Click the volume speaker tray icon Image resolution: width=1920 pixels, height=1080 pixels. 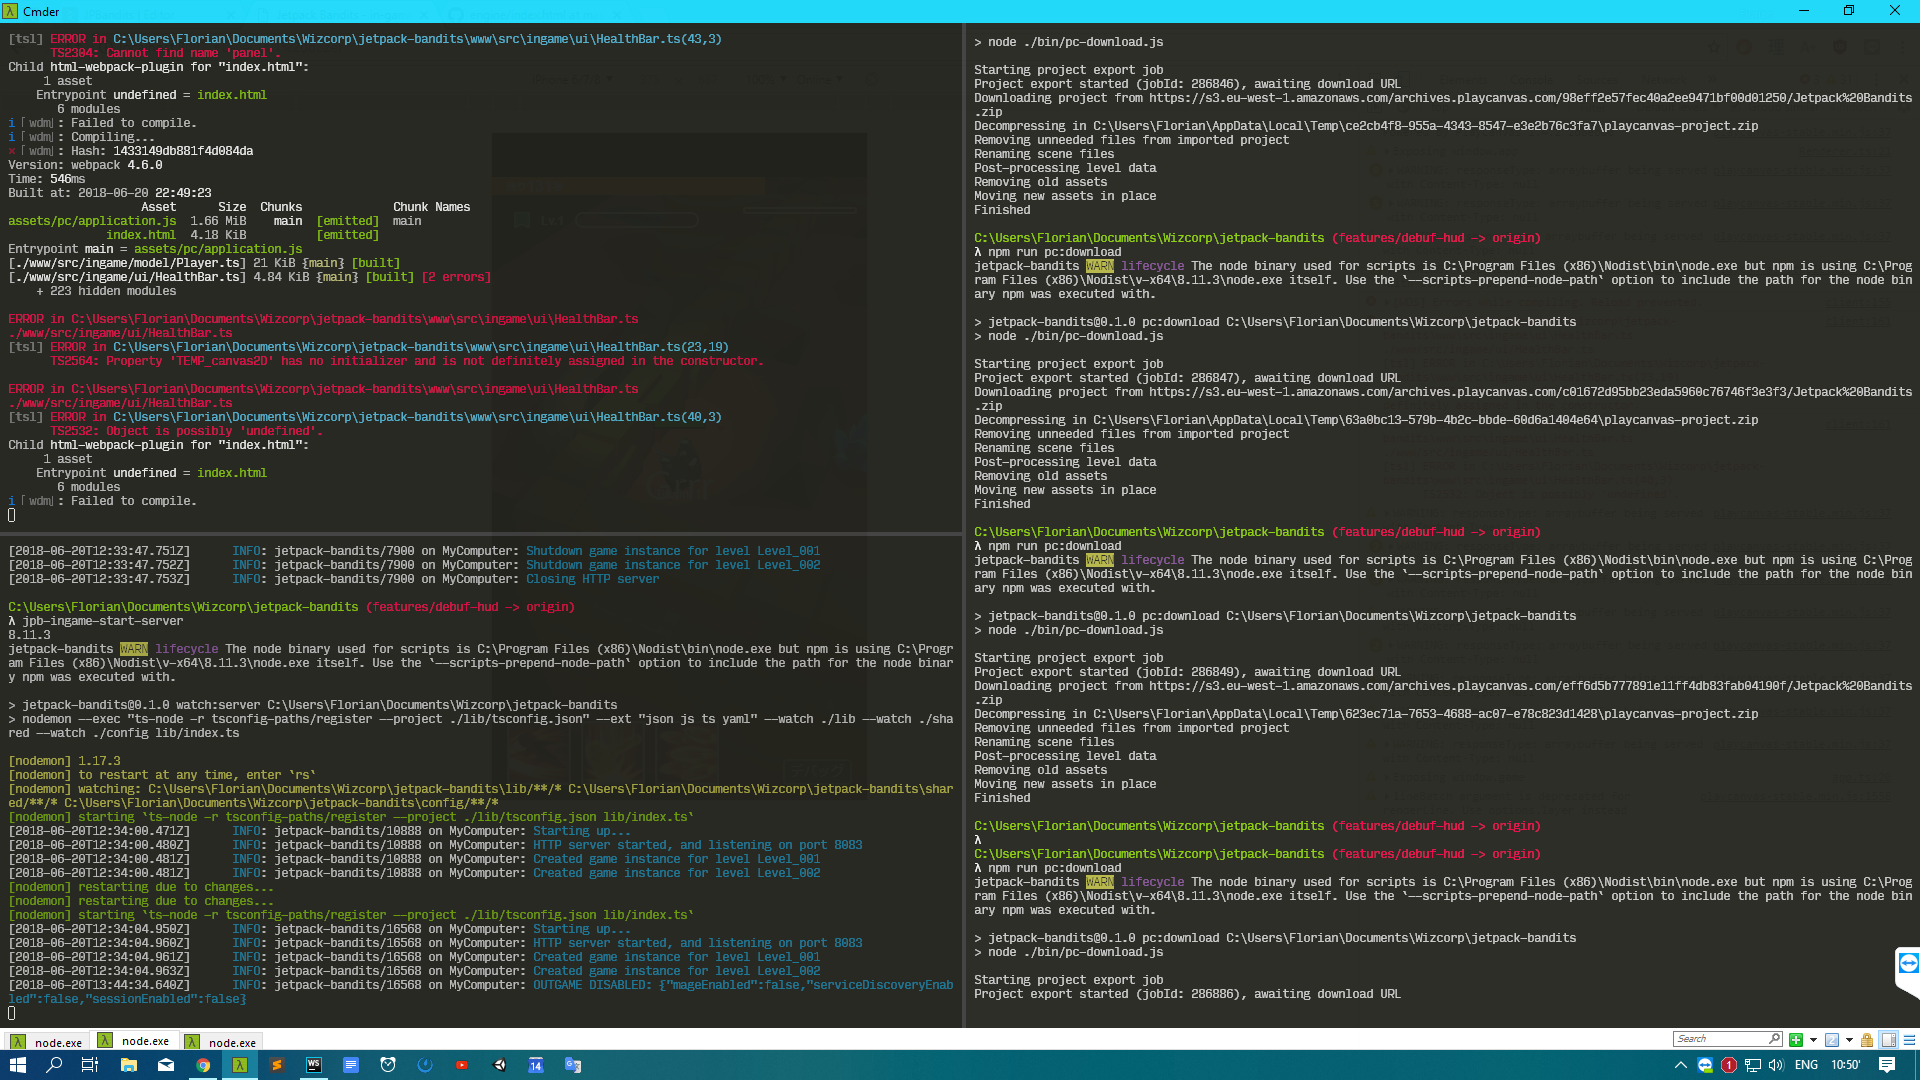click(1776, 1065)
